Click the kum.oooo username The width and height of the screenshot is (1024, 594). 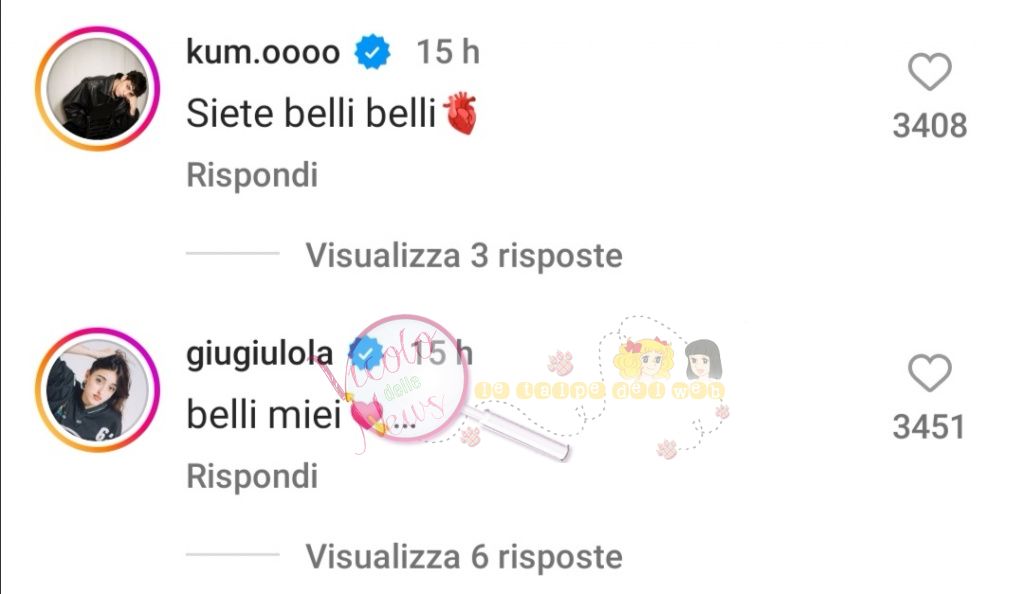pyautogui.click(x=263, y=52)
